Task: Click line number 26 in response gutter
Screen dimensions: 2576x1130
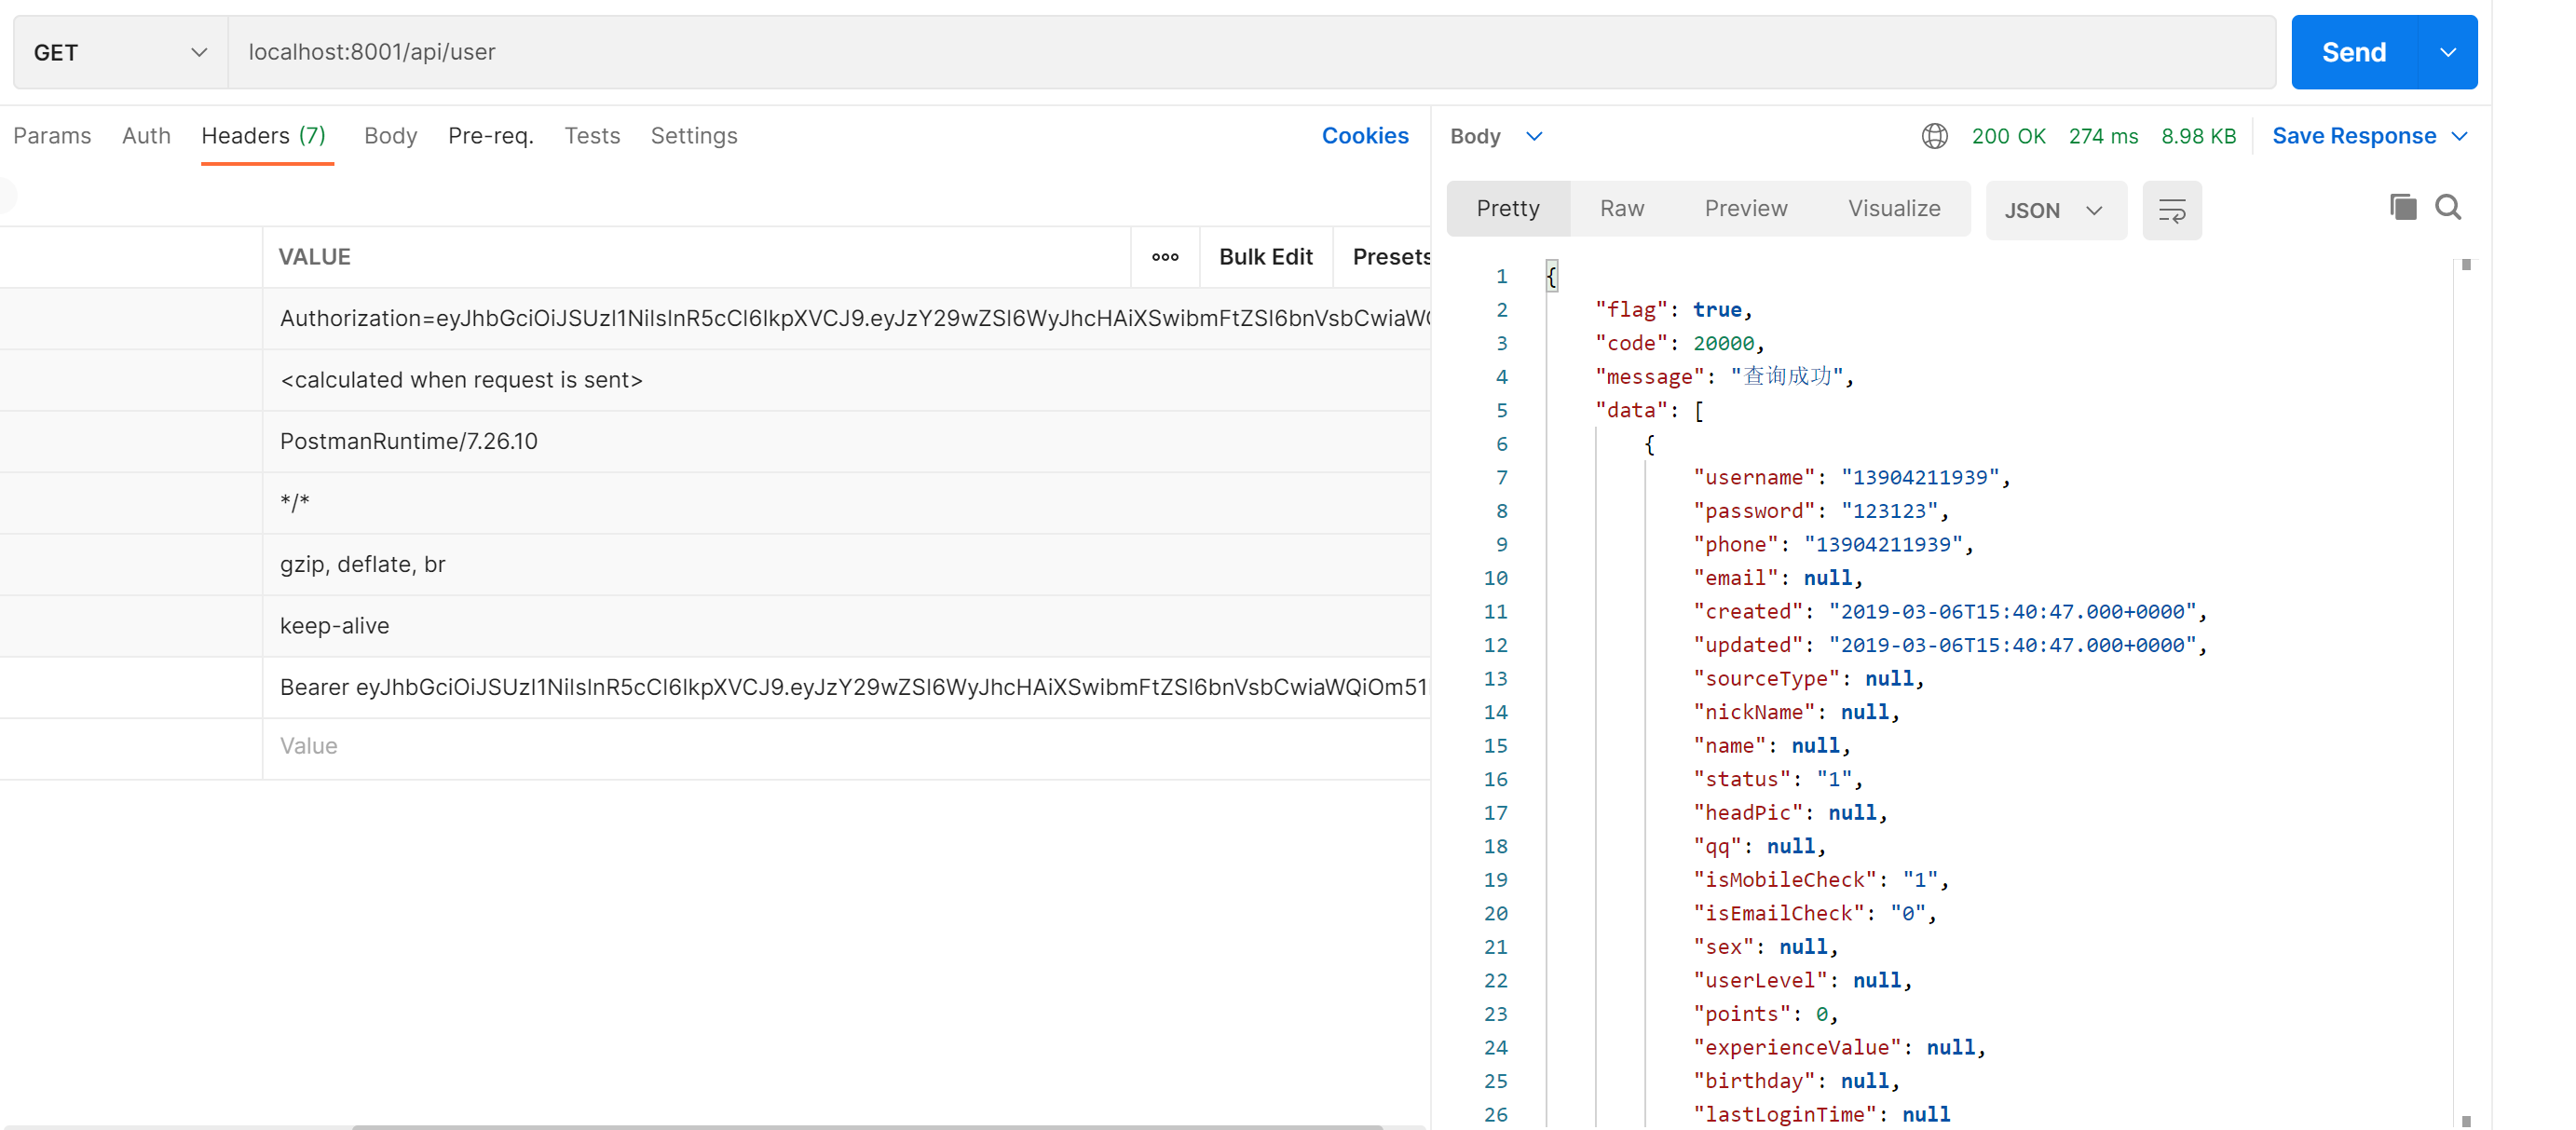Action: pos(1495,1114)
